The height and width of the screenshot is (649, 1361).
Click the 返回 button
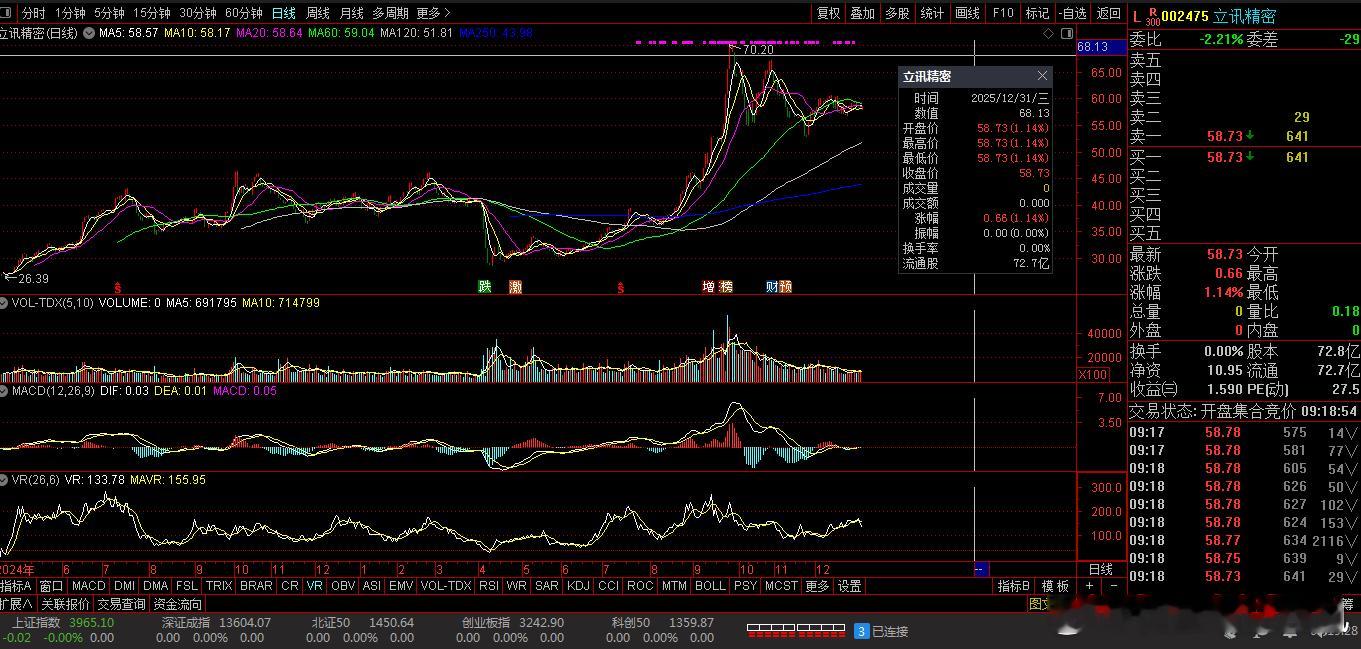pyautogui.click(x=1108, y=13)
